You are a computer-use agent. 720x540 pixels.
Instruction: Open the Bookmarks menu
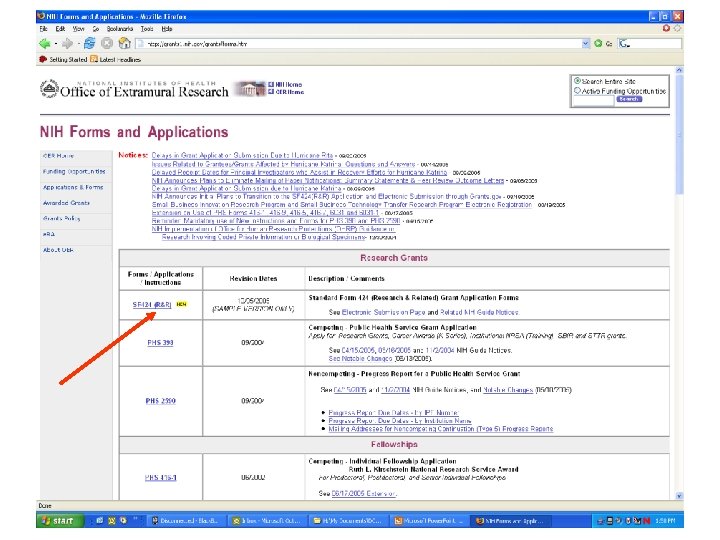120,28
